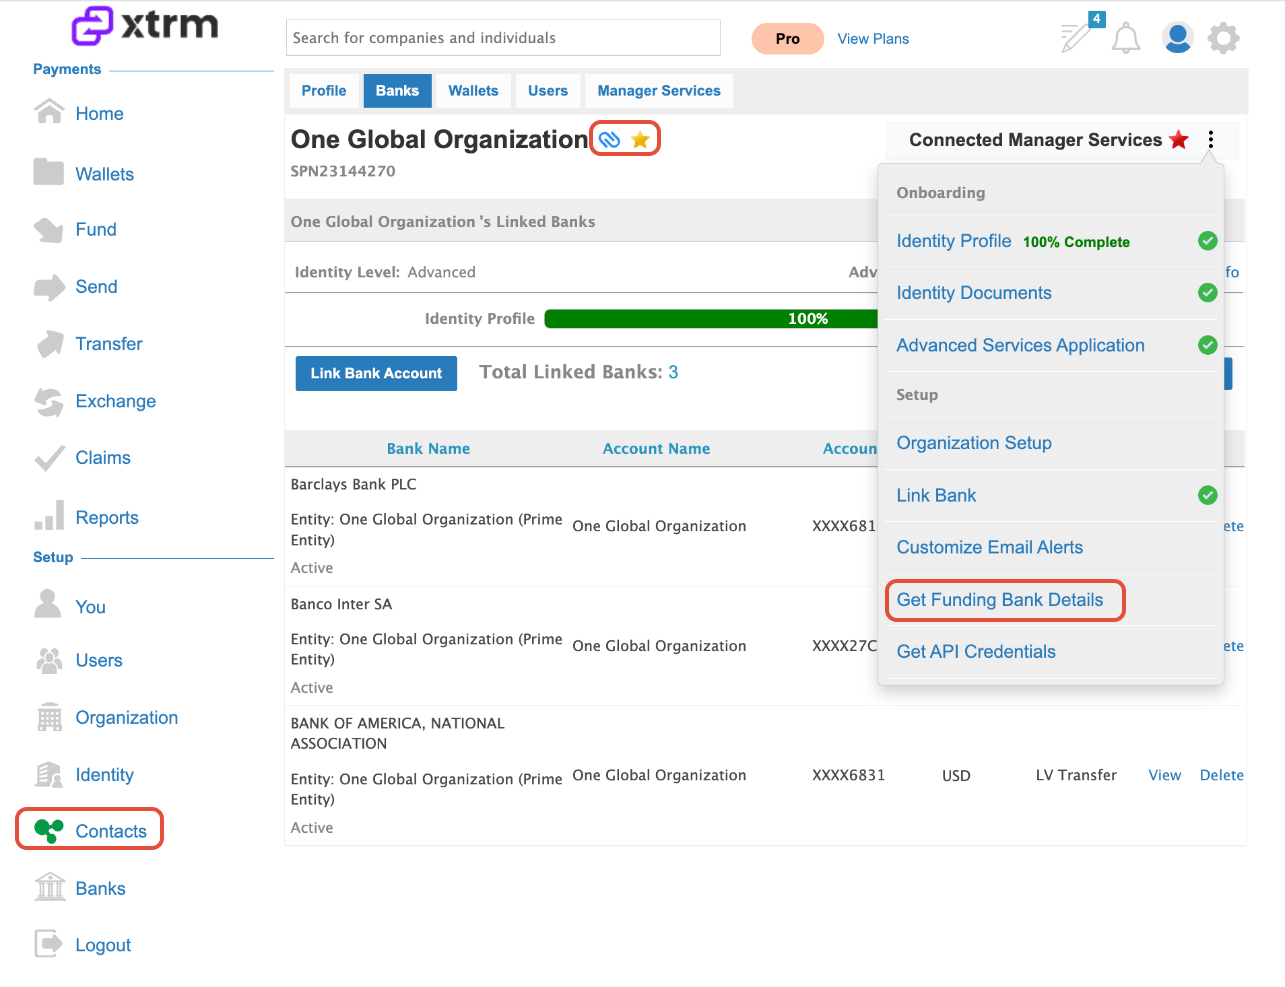Go to Contacts in the sidebar
1285x987 pixels.
click(x=111, y=832)
